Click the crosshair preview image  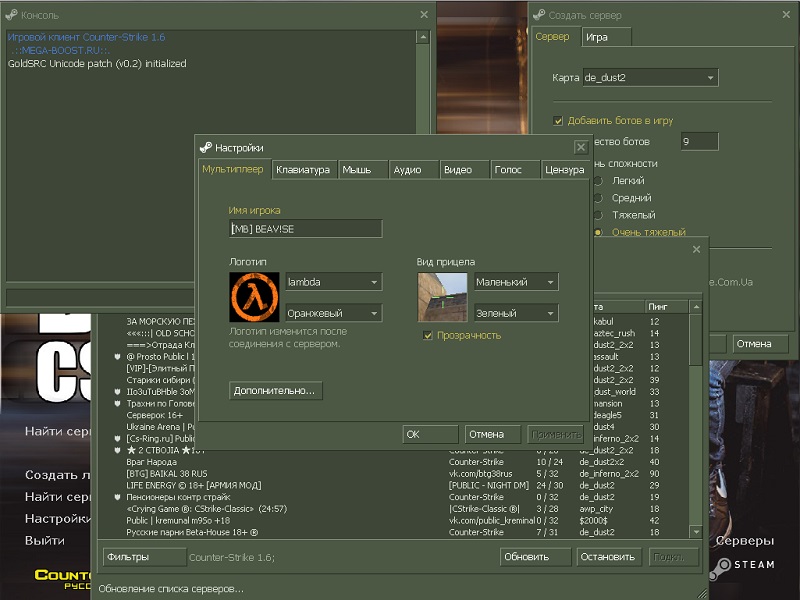(x=442, y=297)
